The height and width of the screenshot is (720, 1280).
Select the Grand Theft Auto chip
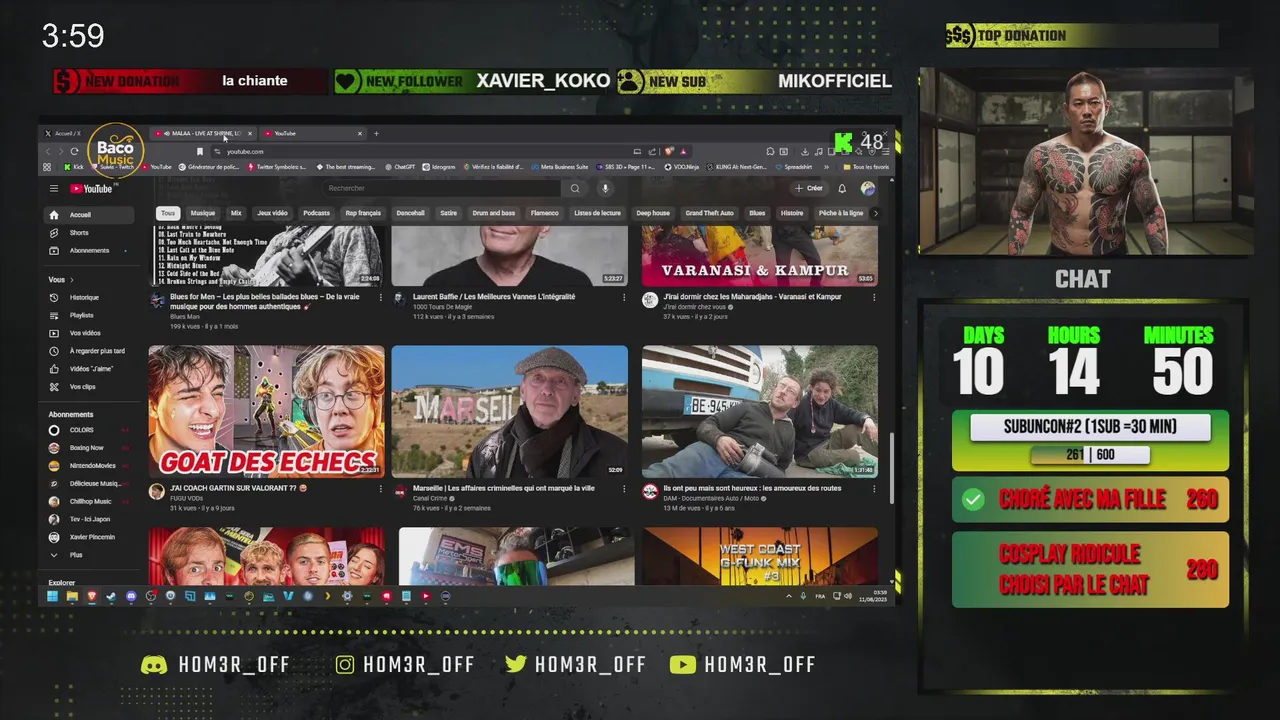point(710,213)
